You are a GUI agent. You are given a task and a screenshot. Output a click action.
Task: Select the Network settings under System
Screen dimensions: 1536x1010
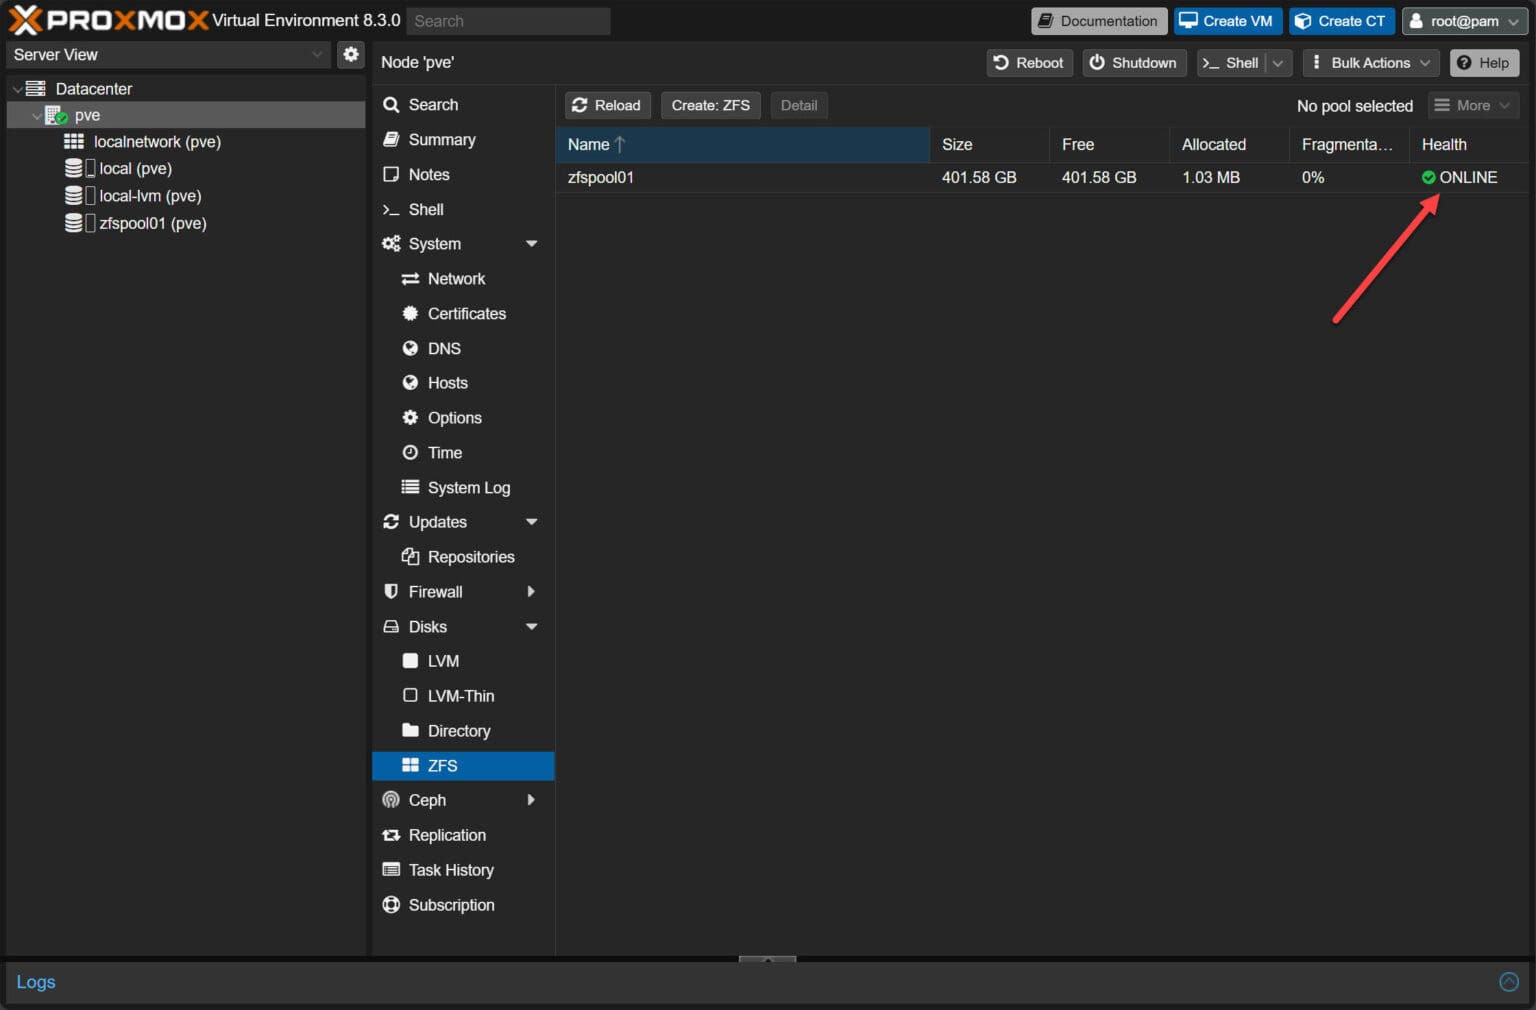tap(455, 278)
